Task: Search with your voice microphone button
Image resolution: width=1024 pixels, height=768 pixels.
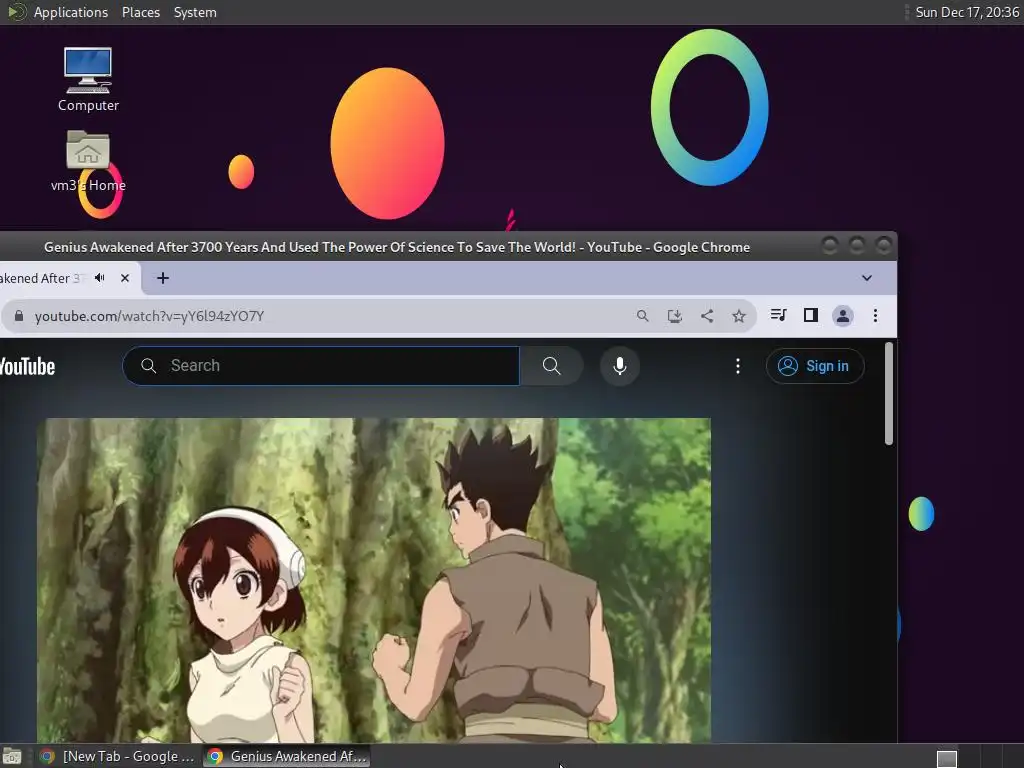Action: tap(620, 366)
